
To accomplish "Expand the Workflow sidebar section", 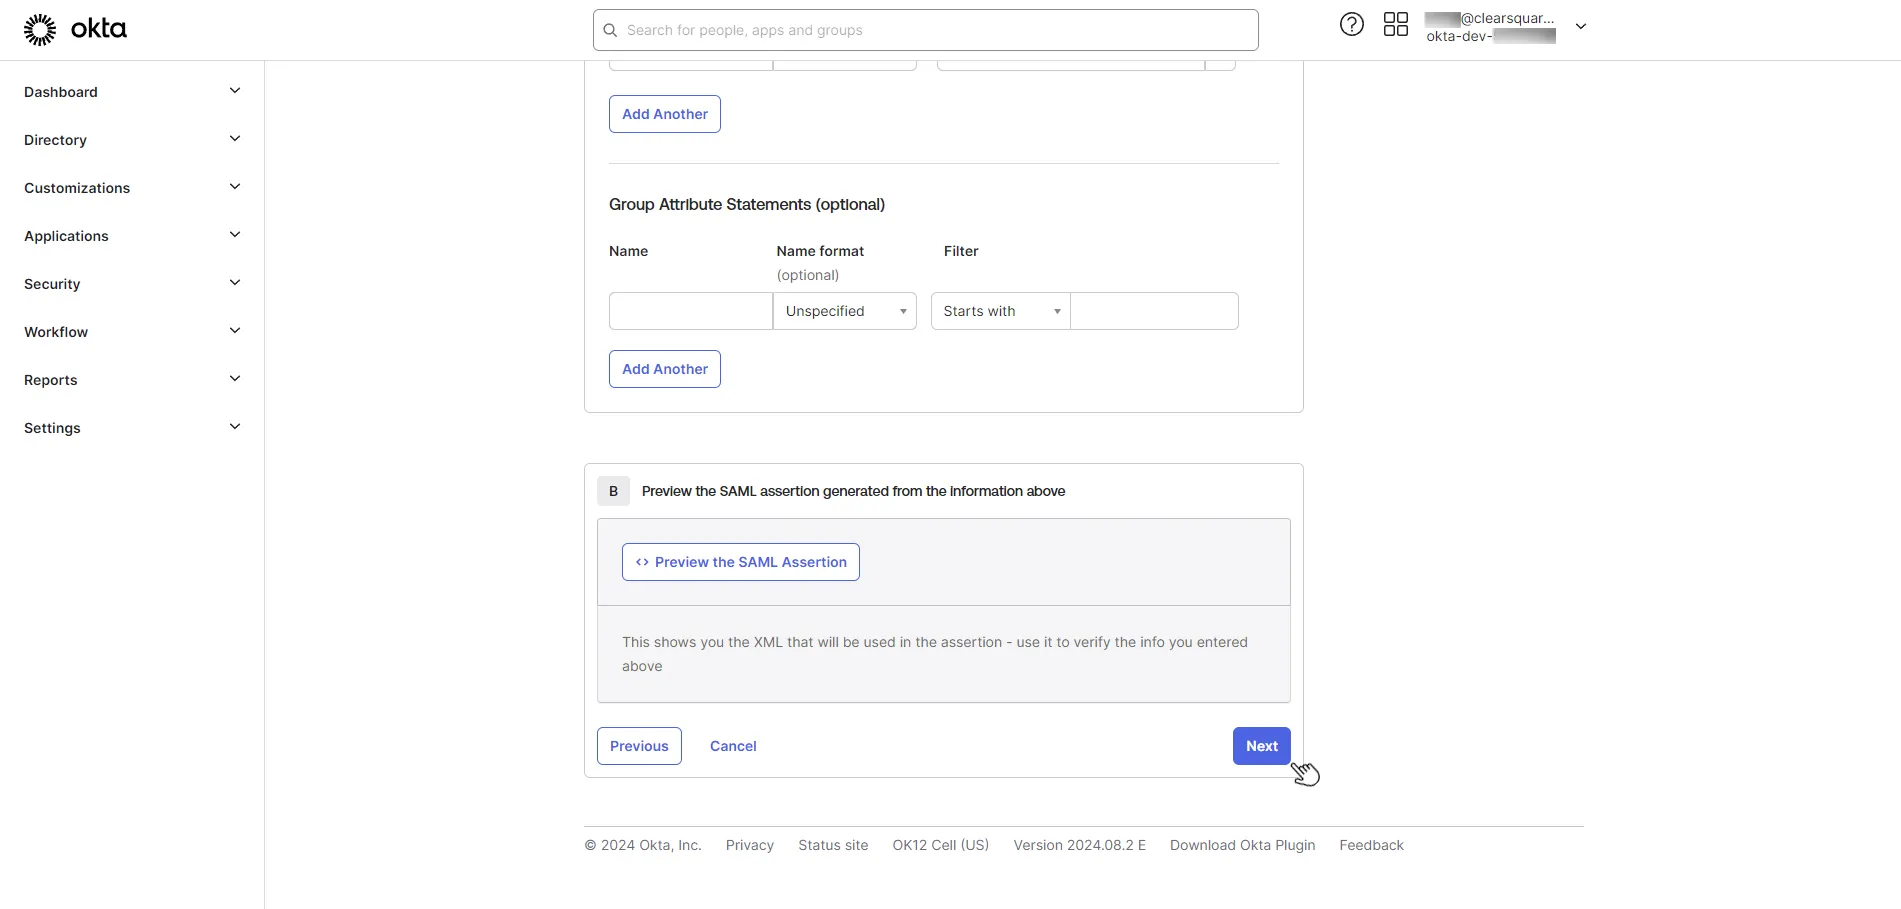I will pos(235,331).
